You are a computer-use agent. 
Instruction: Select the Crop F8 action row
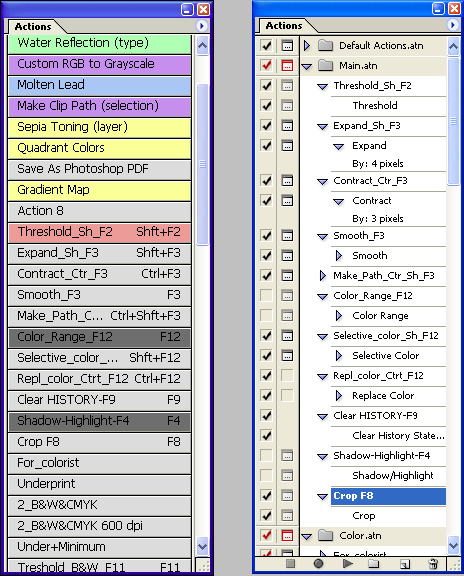(388, 496)
